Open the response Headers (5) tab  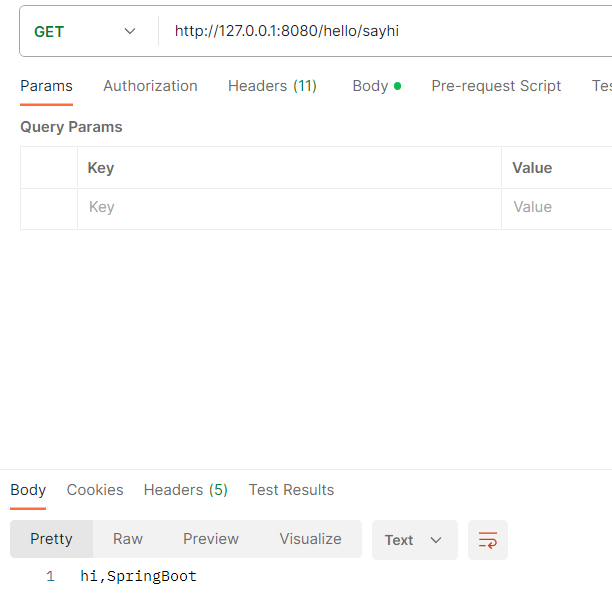coord(186,490)
